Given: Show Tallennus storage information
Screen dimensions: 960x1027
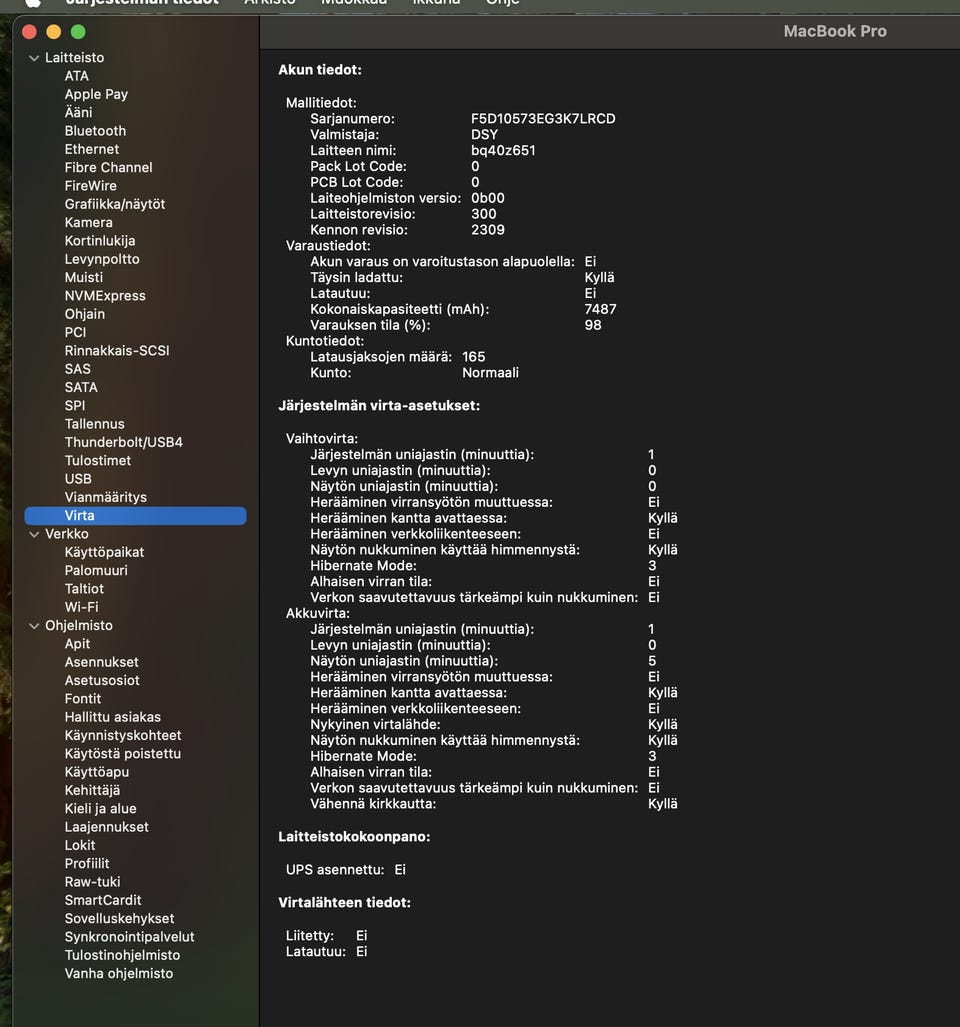Looking at the screenshot, I should click(x=94, y=424).
